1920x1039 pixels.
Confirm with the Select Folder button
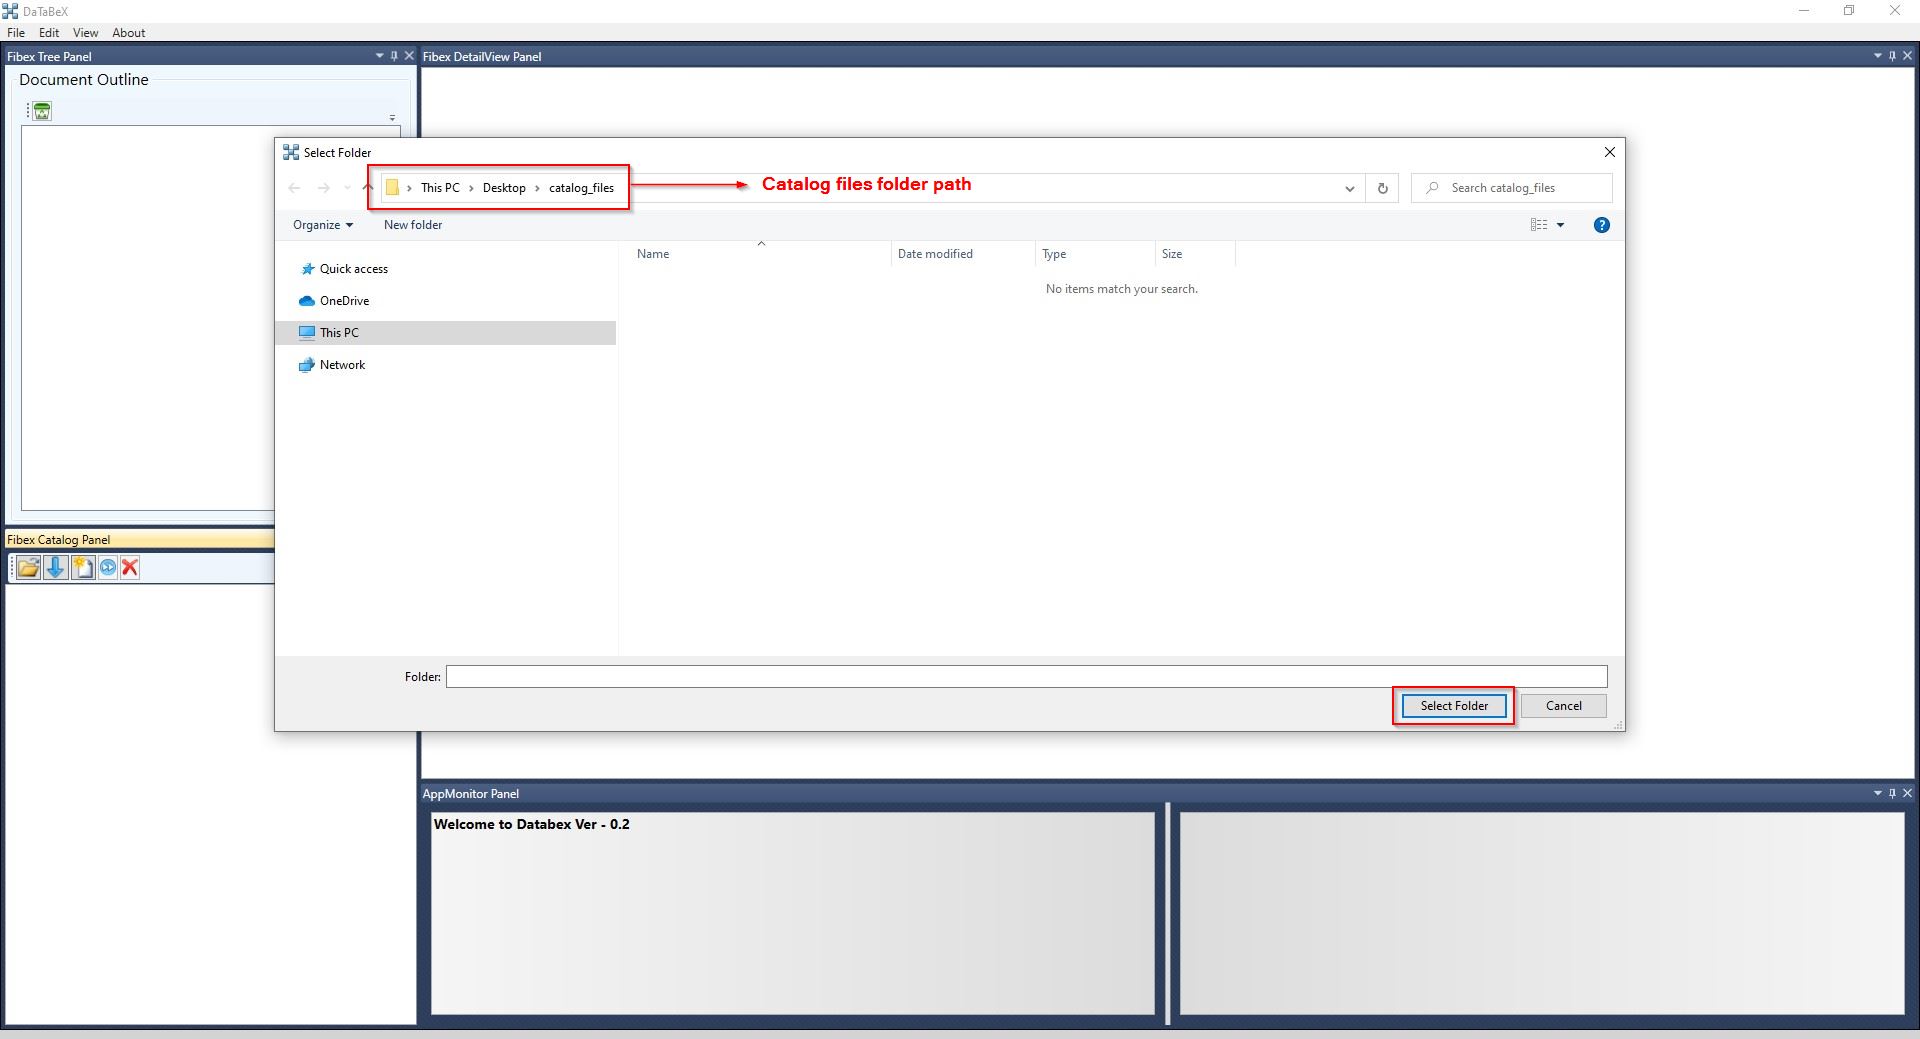coord(1453,706)
